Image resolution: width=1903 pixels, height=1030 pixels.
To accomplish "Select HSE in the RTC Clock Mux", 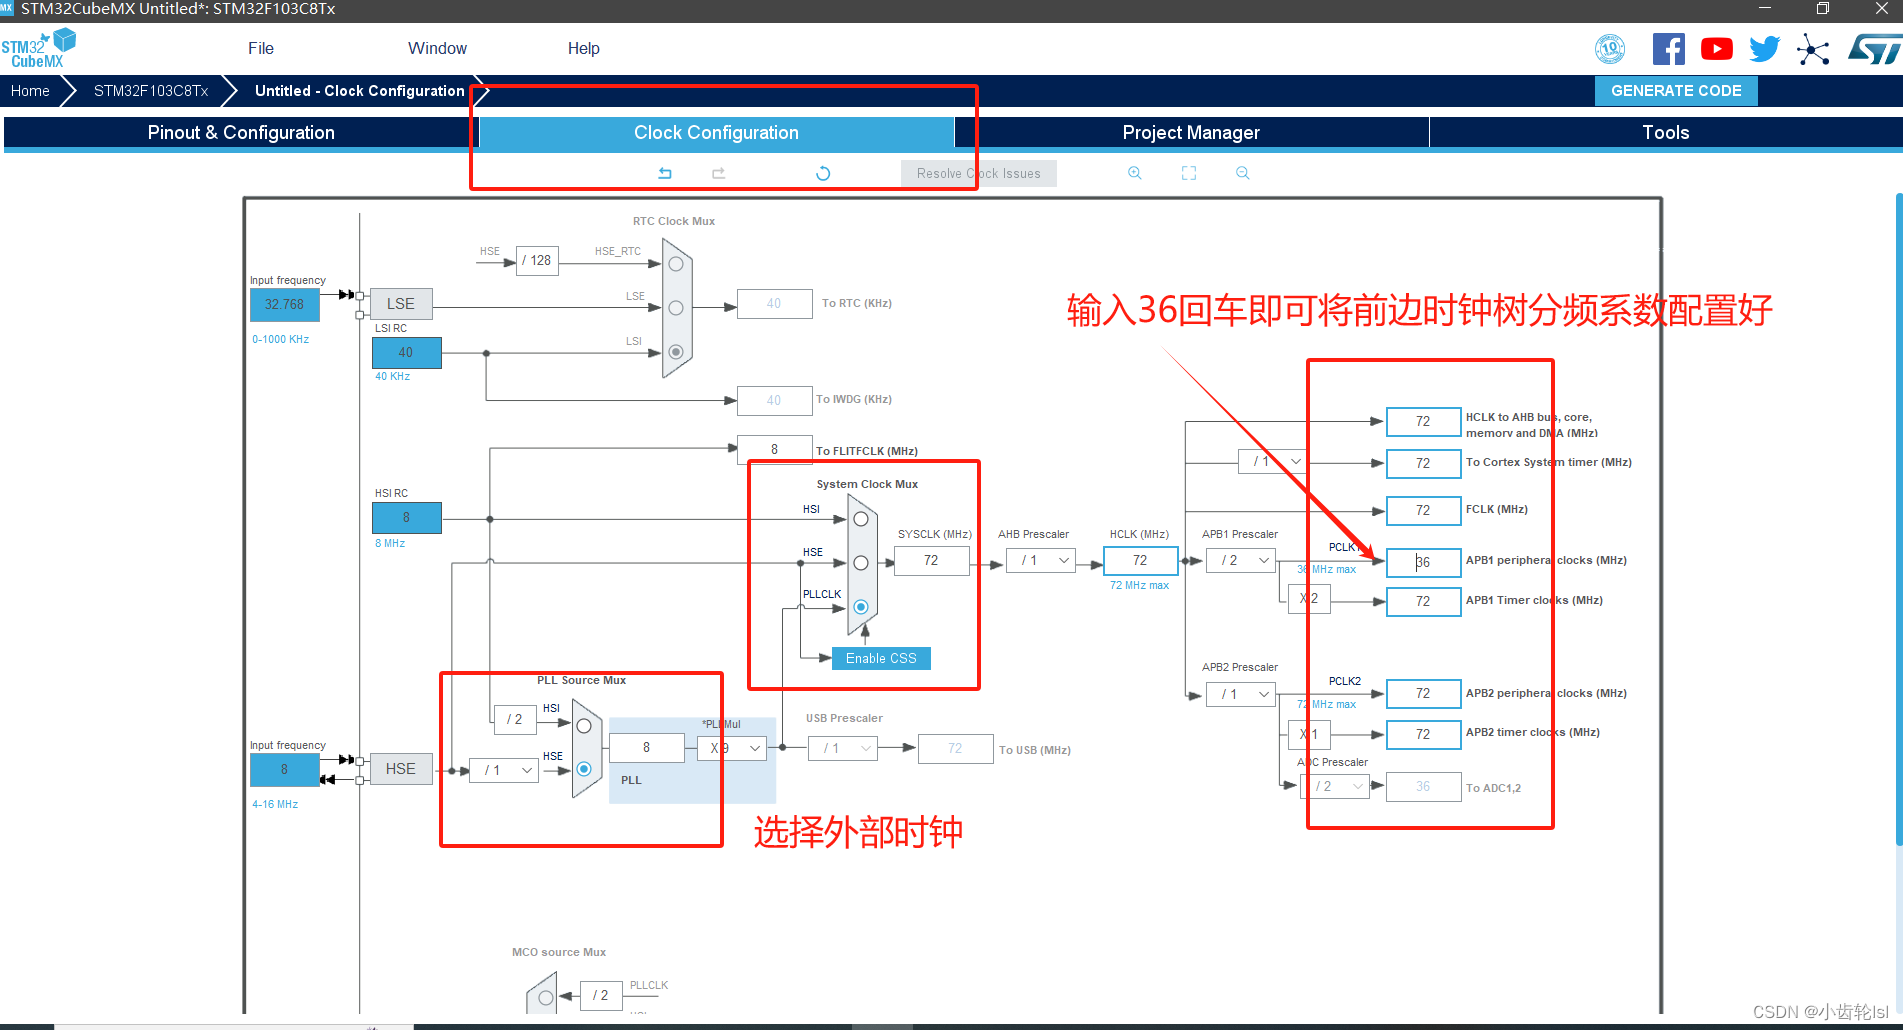I will (676, 264).
